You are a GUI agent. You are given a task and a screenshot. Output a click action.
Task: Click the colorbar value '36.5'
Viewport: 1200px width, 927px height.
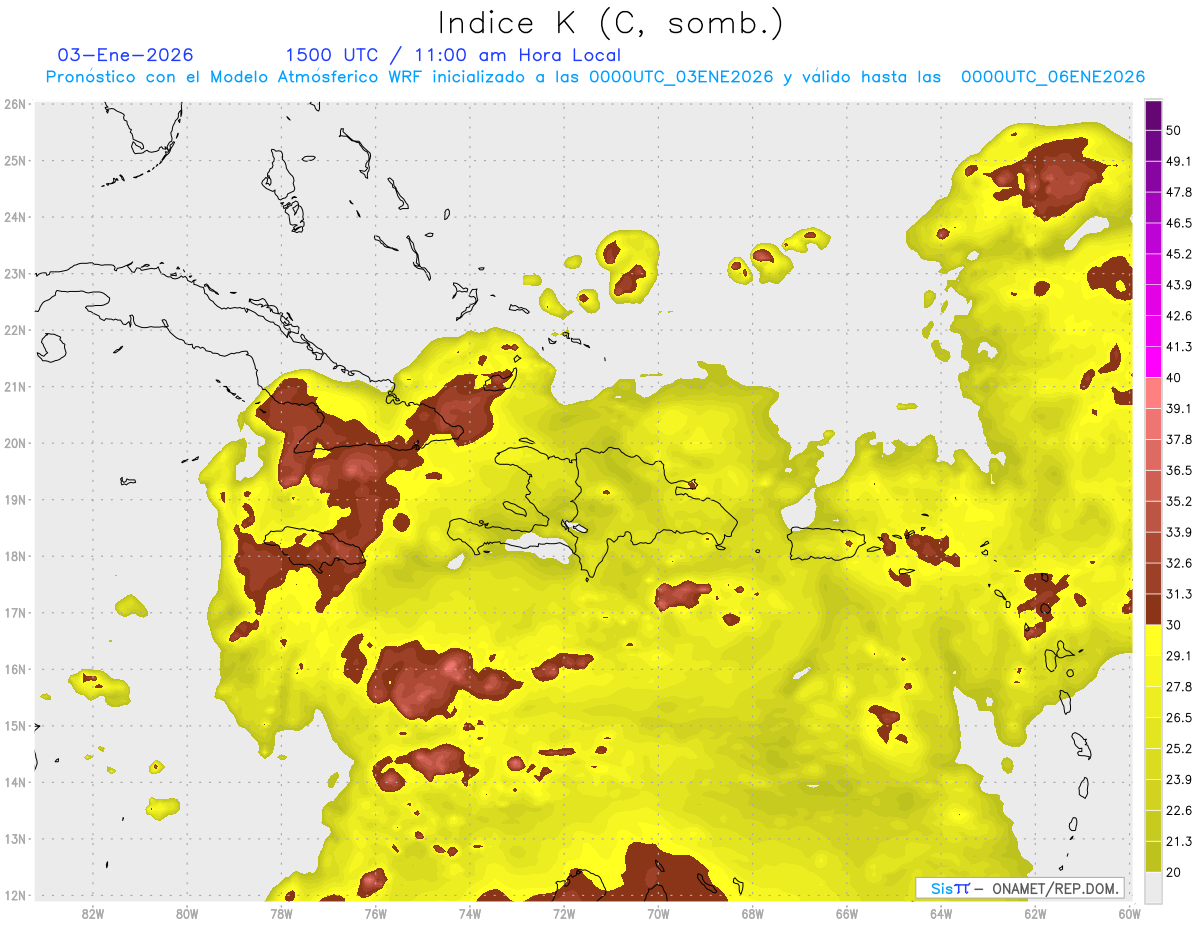point(1178,470)
